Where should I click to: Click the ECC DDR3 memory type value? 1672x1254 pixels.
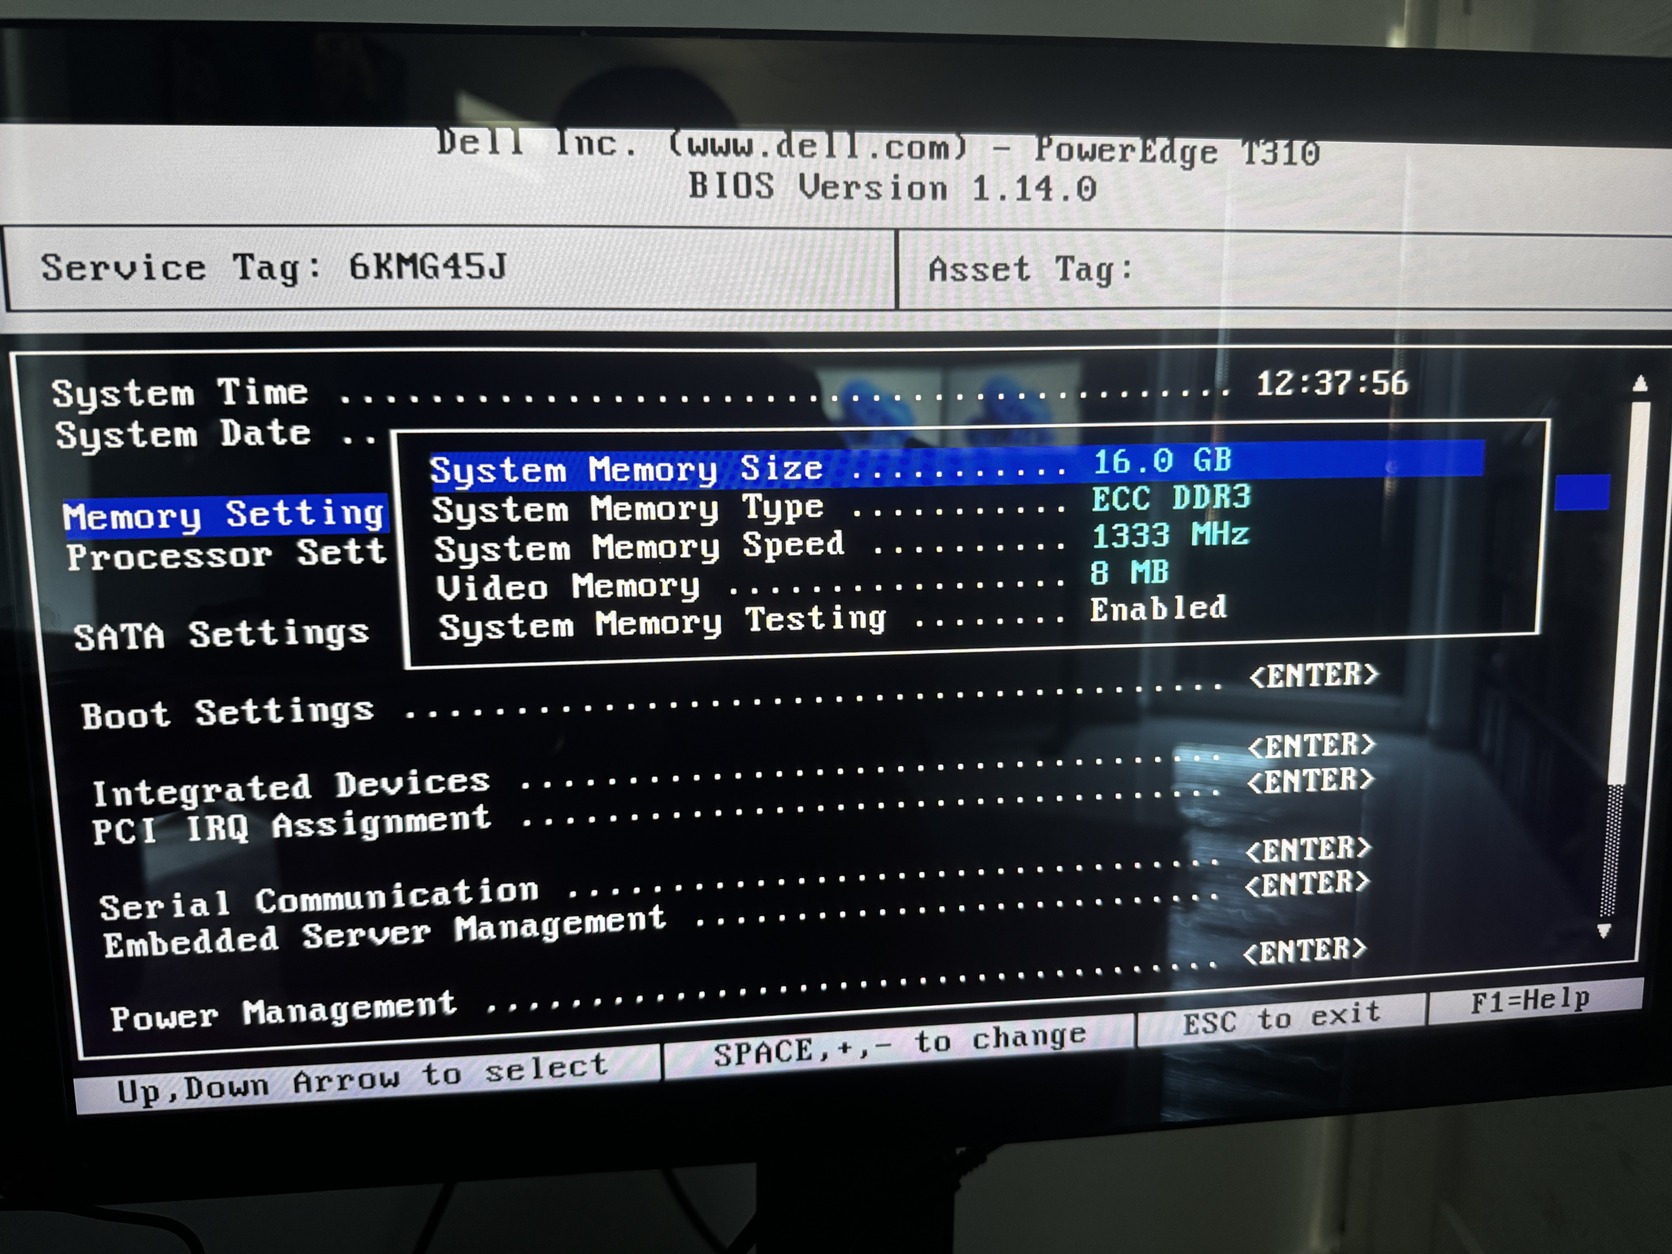(x=1171, y=498)
